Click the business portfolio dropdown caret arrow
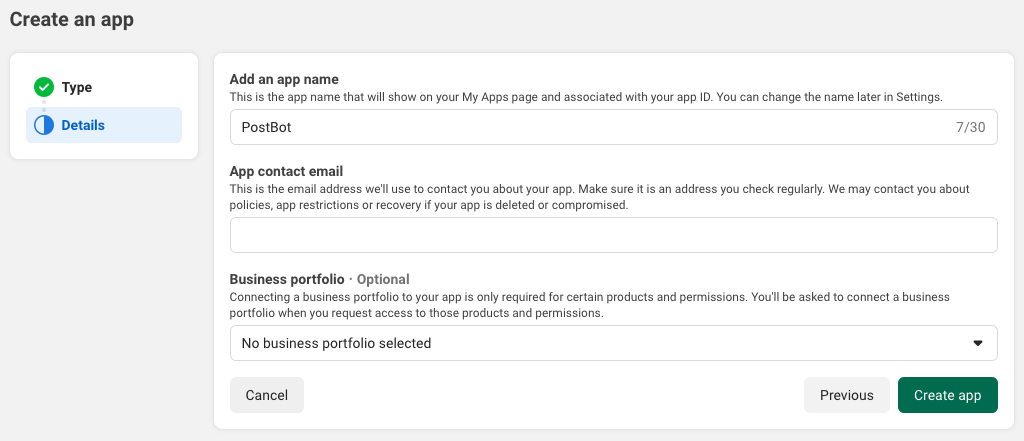1024x441 pixels. click(978, 343)
